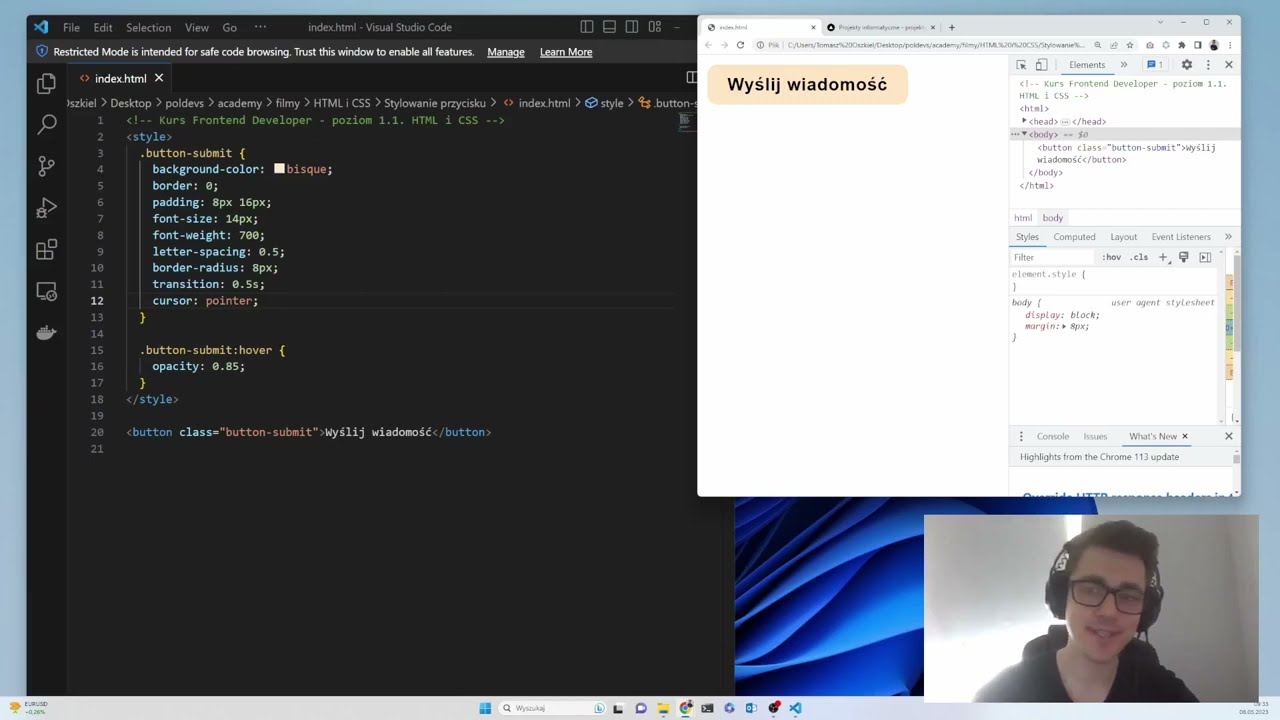The image size is (1280, 720).
Task: Switch to the 'Projekty informatyczne' Chrome tab
Action: [882, 27]
